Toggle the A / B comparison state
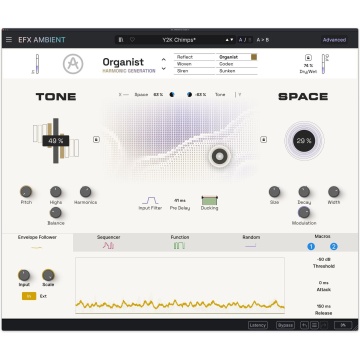 pos(245,40)
